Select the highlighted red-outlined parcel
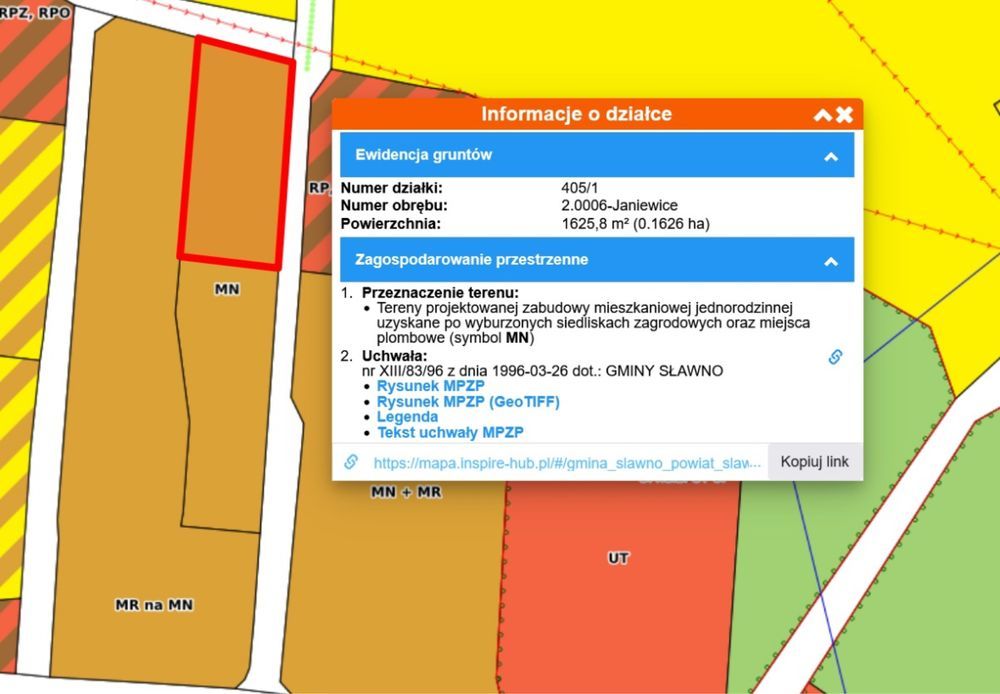 coord(236,153)
